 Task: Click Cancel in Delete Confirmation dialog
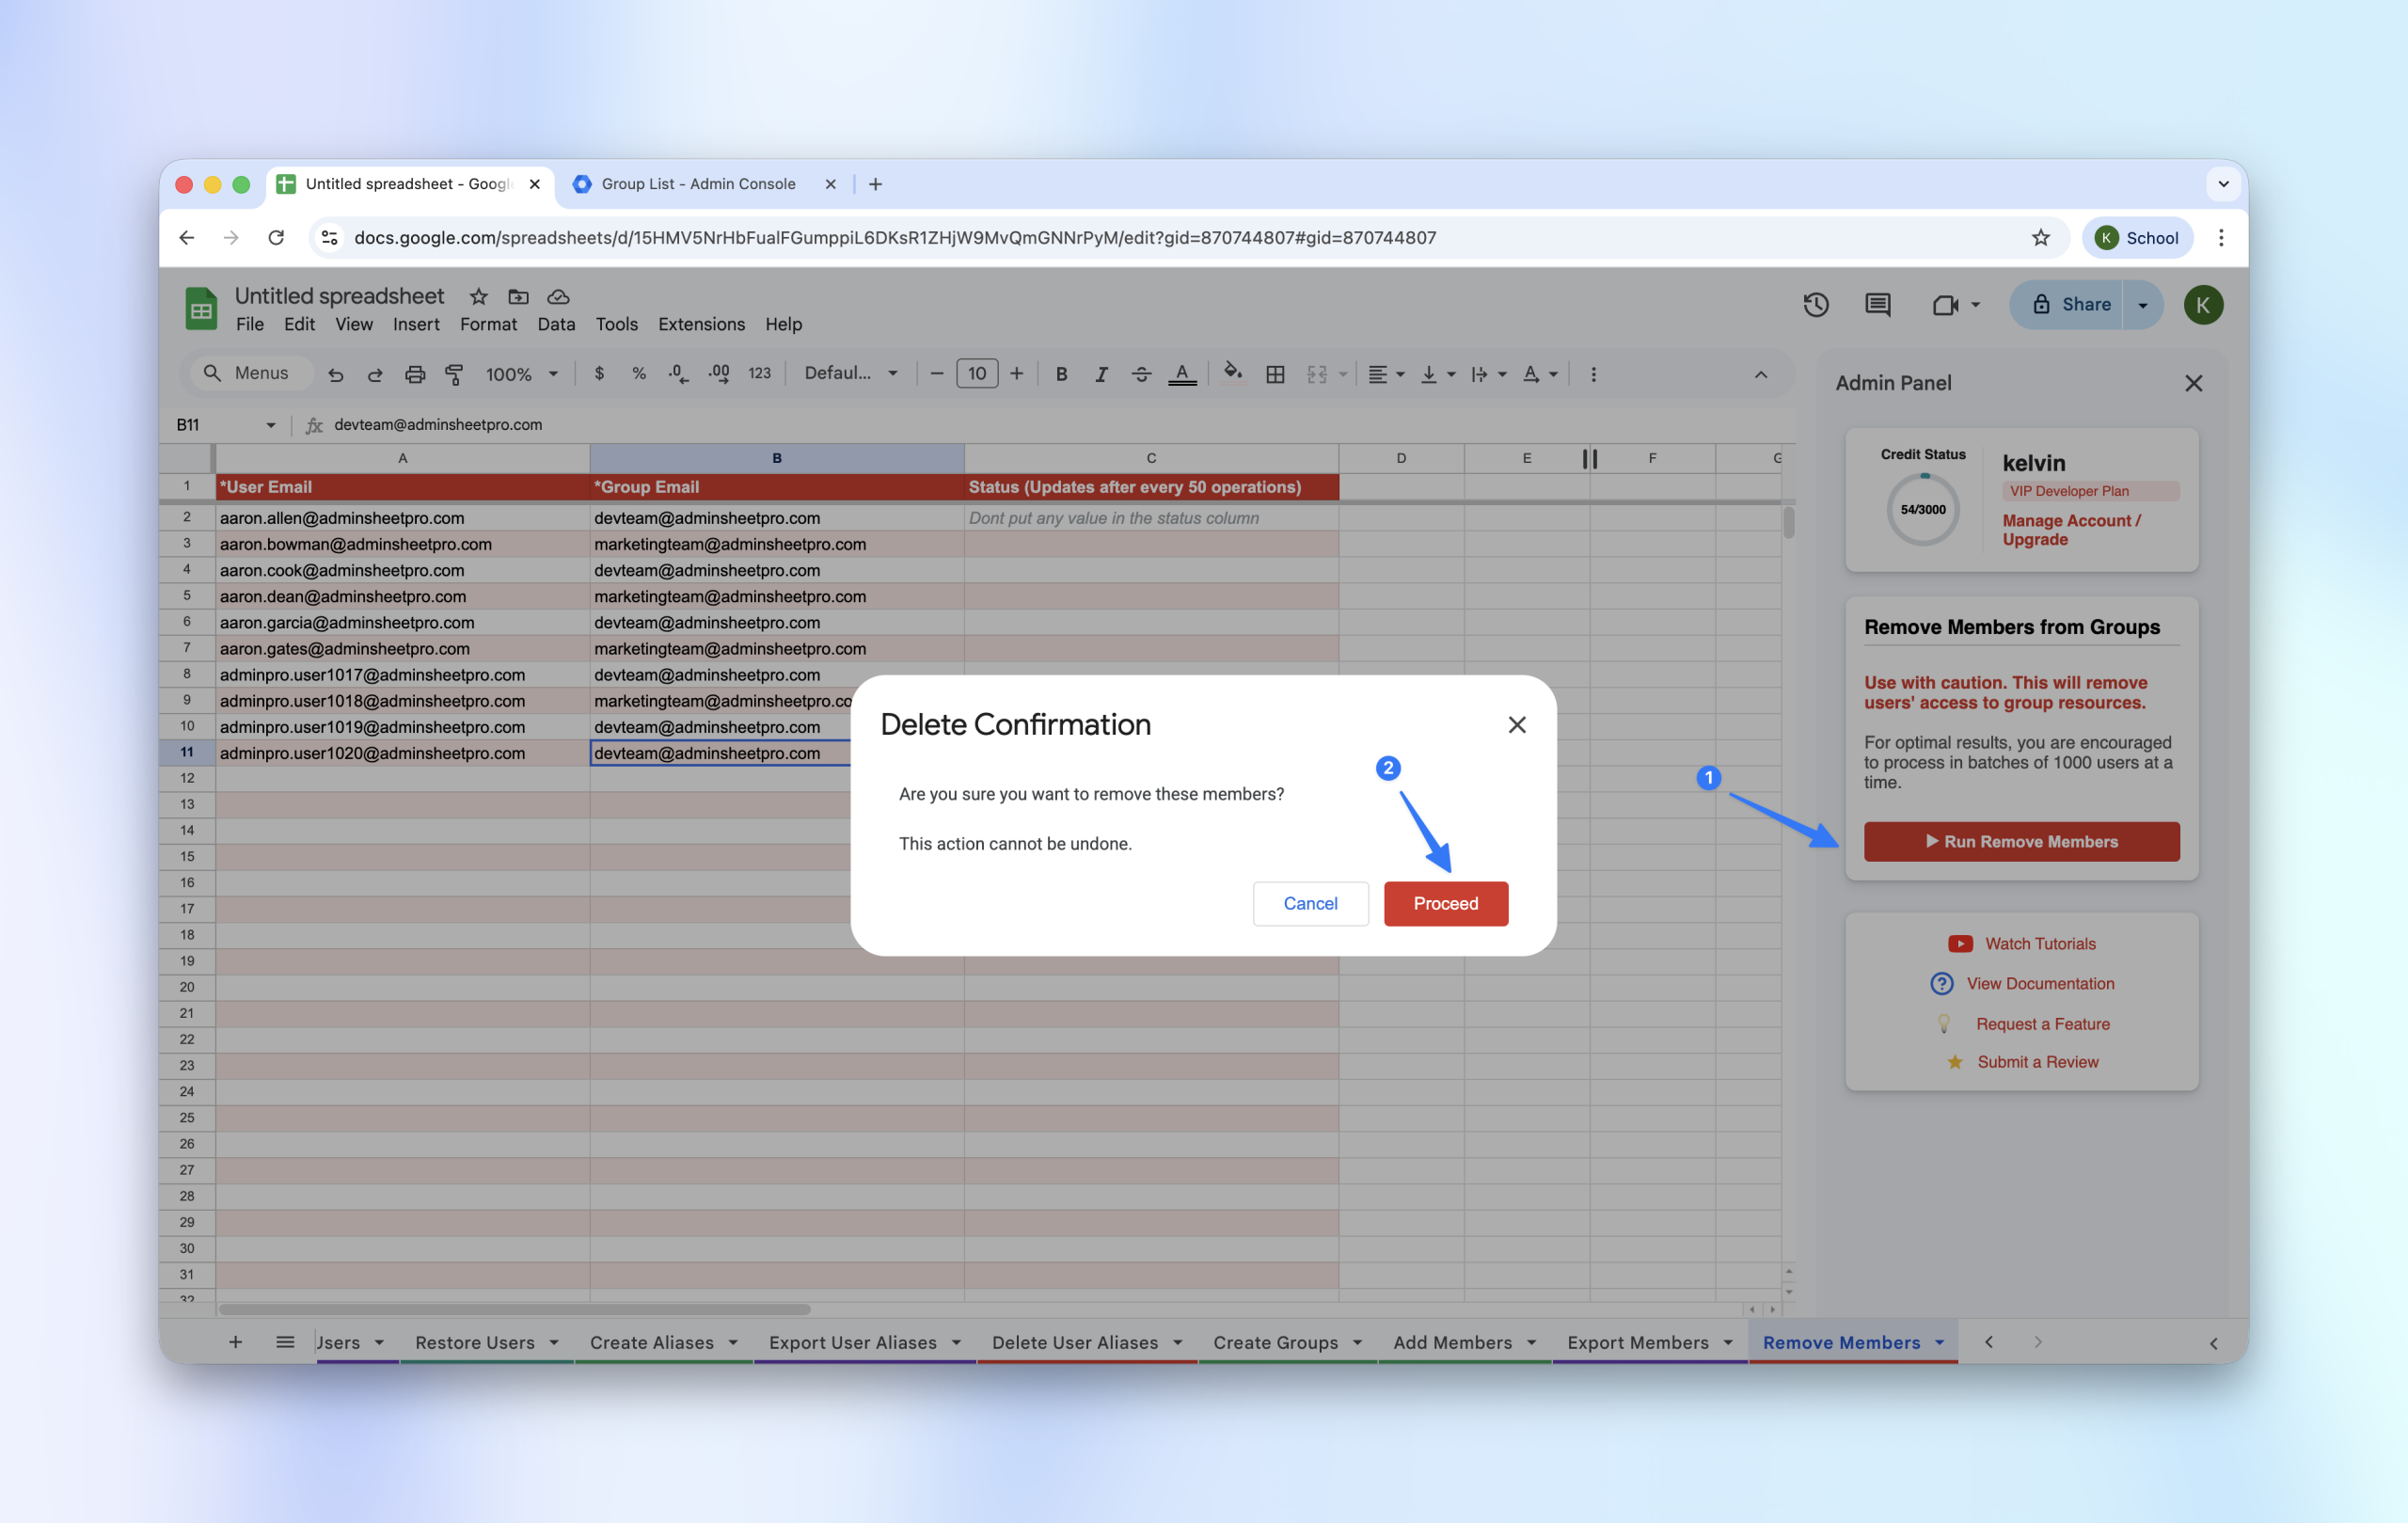point(1310,903)
